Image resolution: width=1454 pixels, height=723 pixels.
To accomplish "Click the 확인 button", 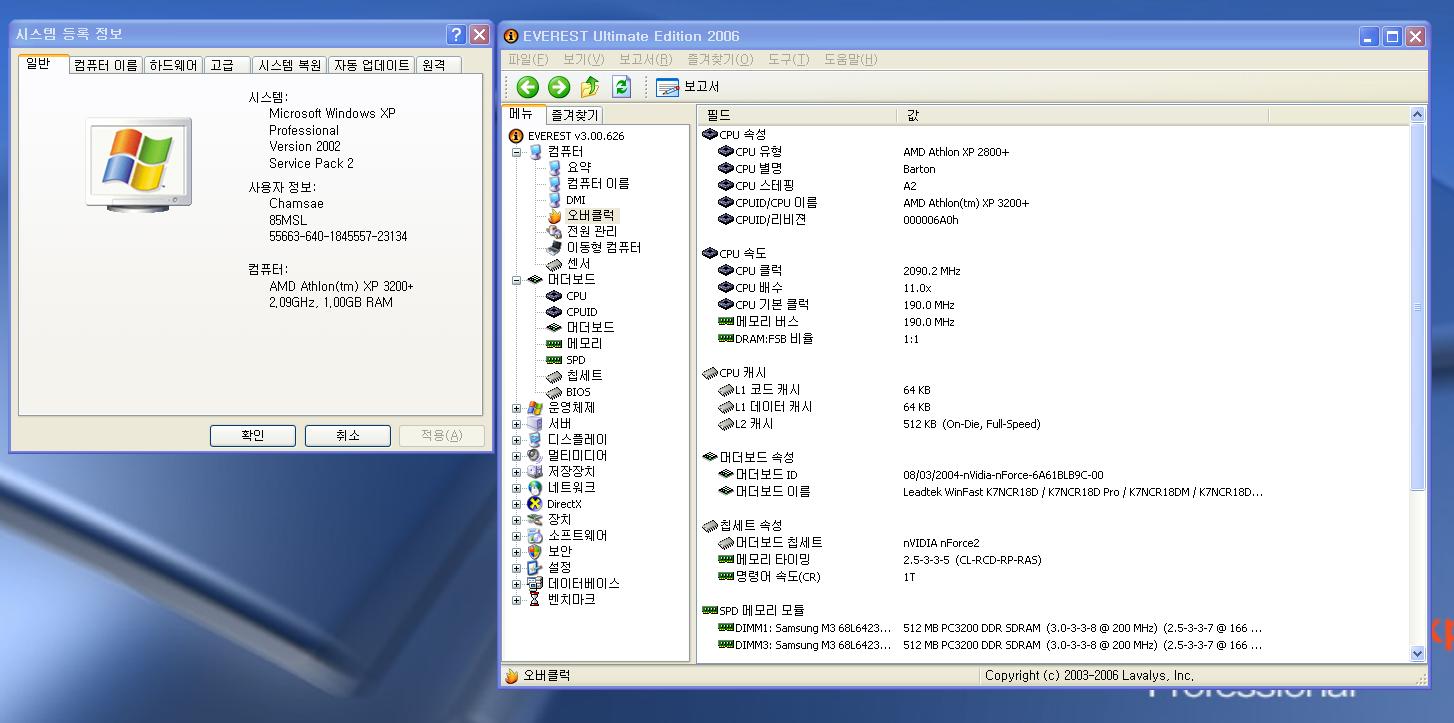I will 252,436.
